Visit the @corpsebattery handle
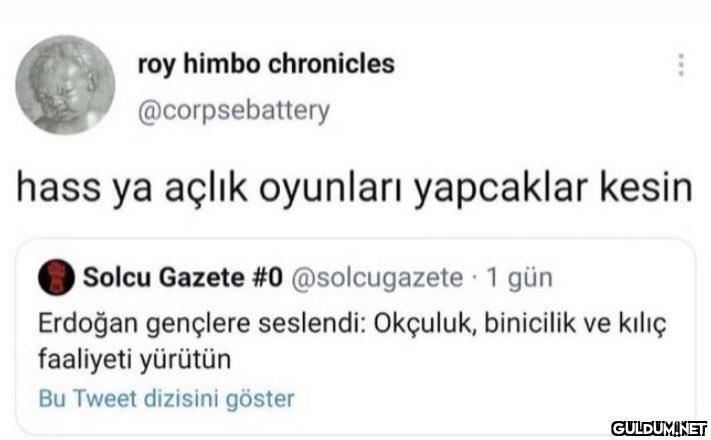This screenshot has height=440, width=711. (x=231, y=110)
